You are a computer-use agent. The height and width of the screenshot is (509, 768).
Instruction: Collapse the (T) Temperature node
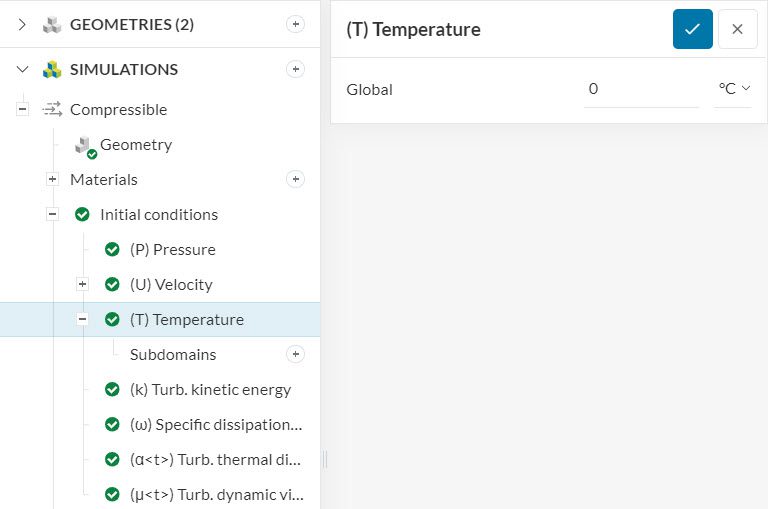click(x=83, y=319)
